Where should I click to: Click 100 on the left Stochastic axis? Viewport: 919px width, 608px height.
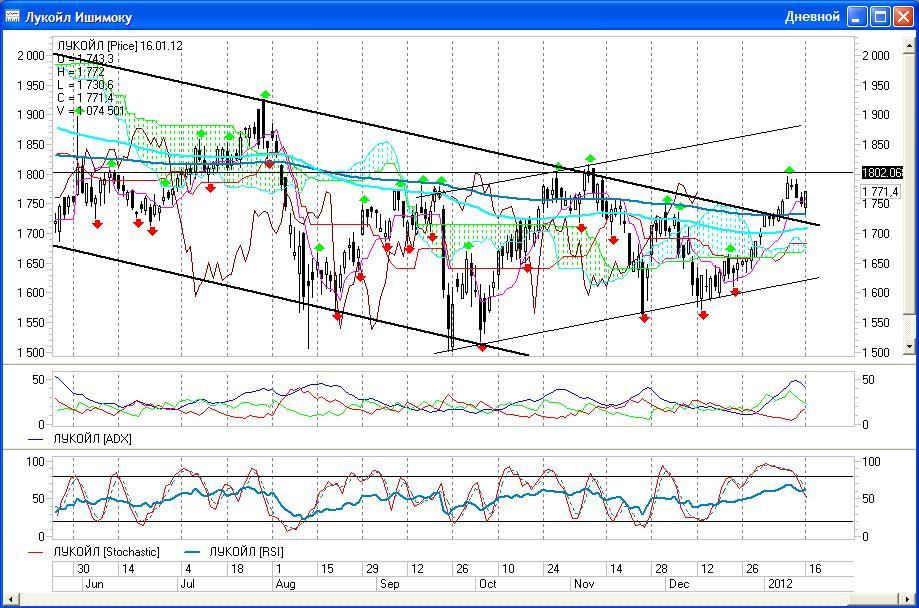35,462
